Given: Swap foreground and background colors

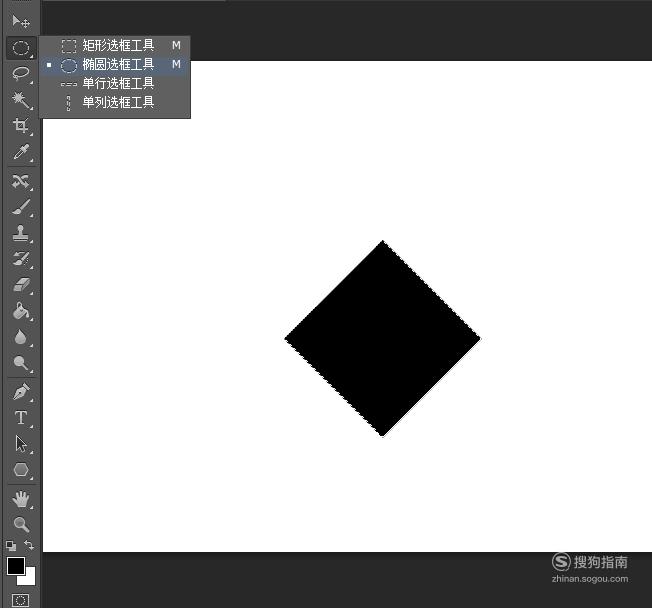Looking at the screenshot, I should 29,545.
